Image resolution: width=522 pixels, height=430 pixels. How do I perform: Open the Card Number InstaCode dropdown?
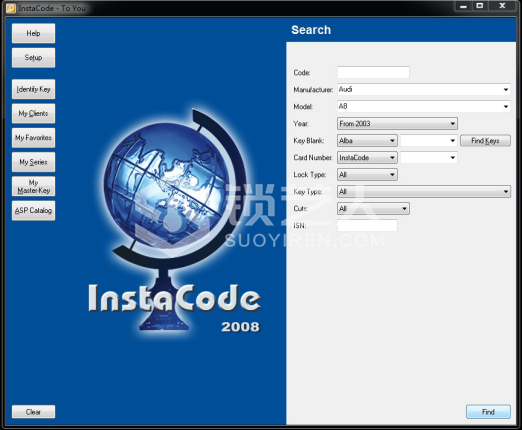367,158
